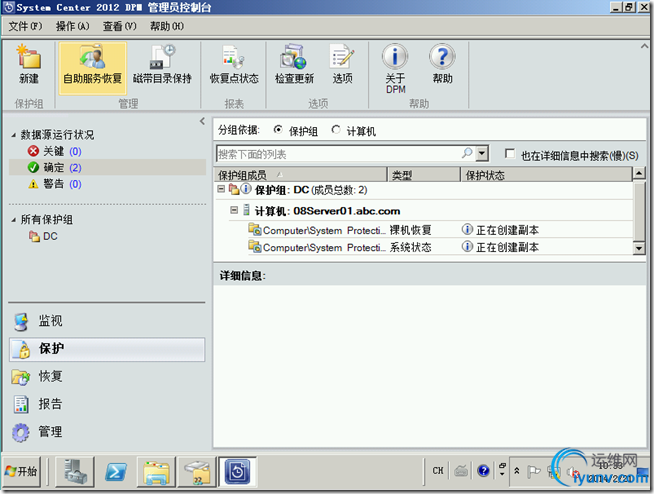
Task: Select the 裸机恢复 data source row
Action: [x=440, y=230]
